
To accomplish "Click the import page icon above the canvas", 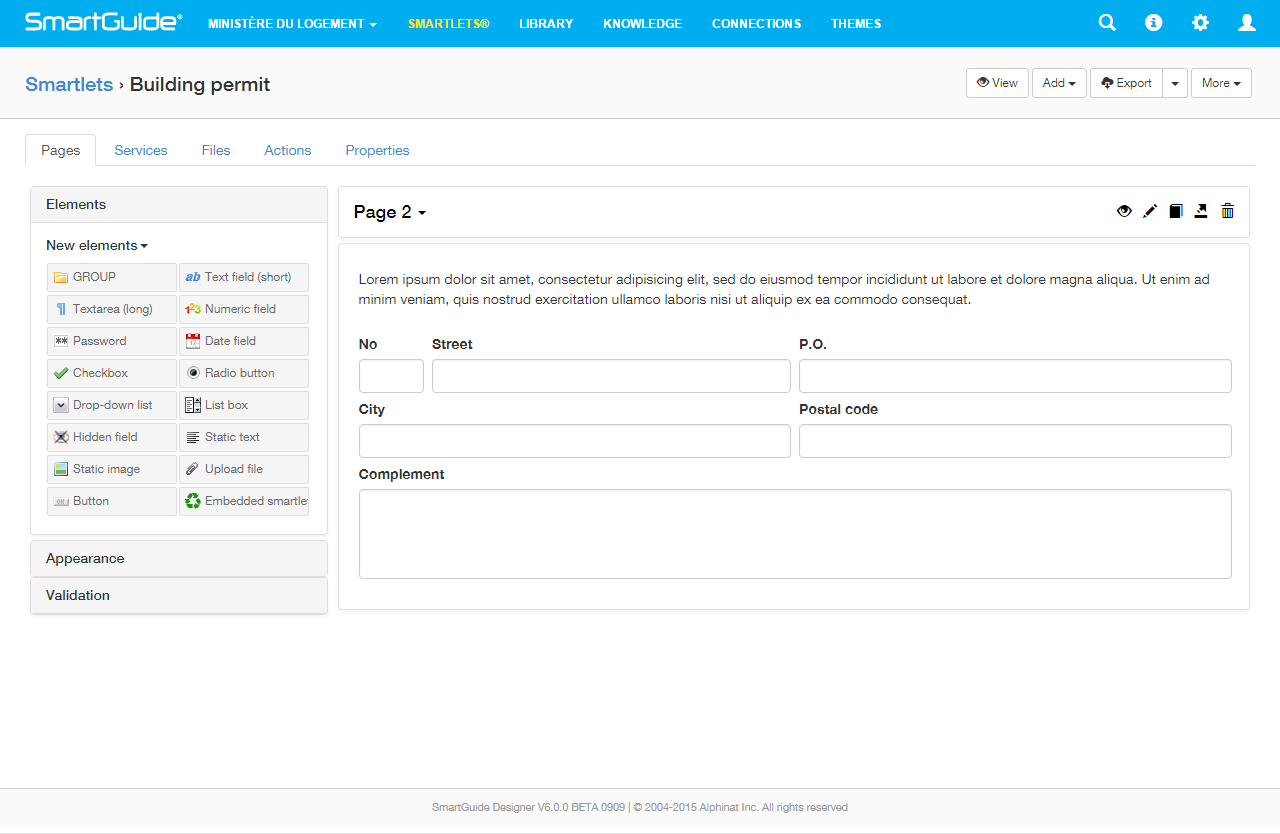I will point(1201,211).
